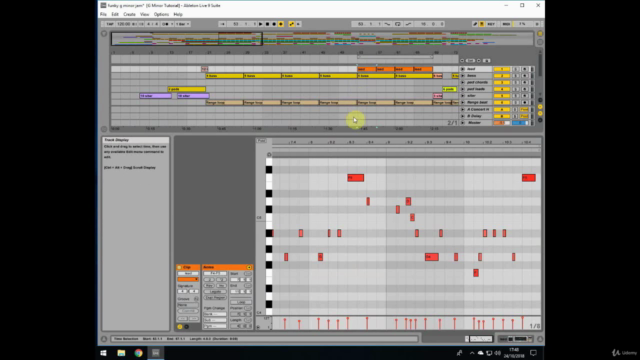Unfold the sitar track
Image resolution: width=640 pixels, height=360 pixels.
pos(462,96)
